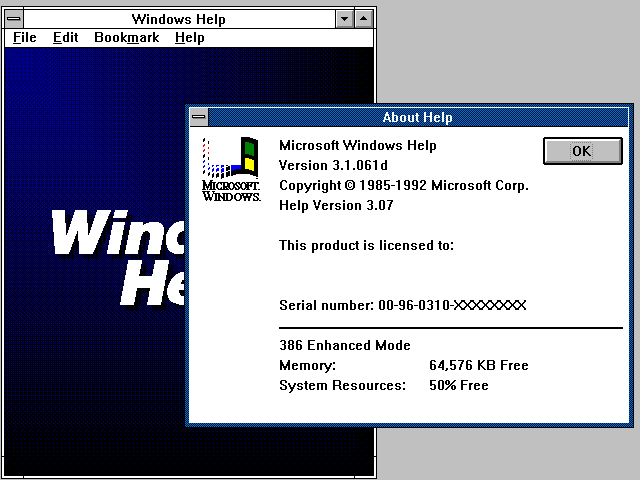Click the Help Version 3.07 text
Screen dimensions: 640x480
[x=336, y=205]
